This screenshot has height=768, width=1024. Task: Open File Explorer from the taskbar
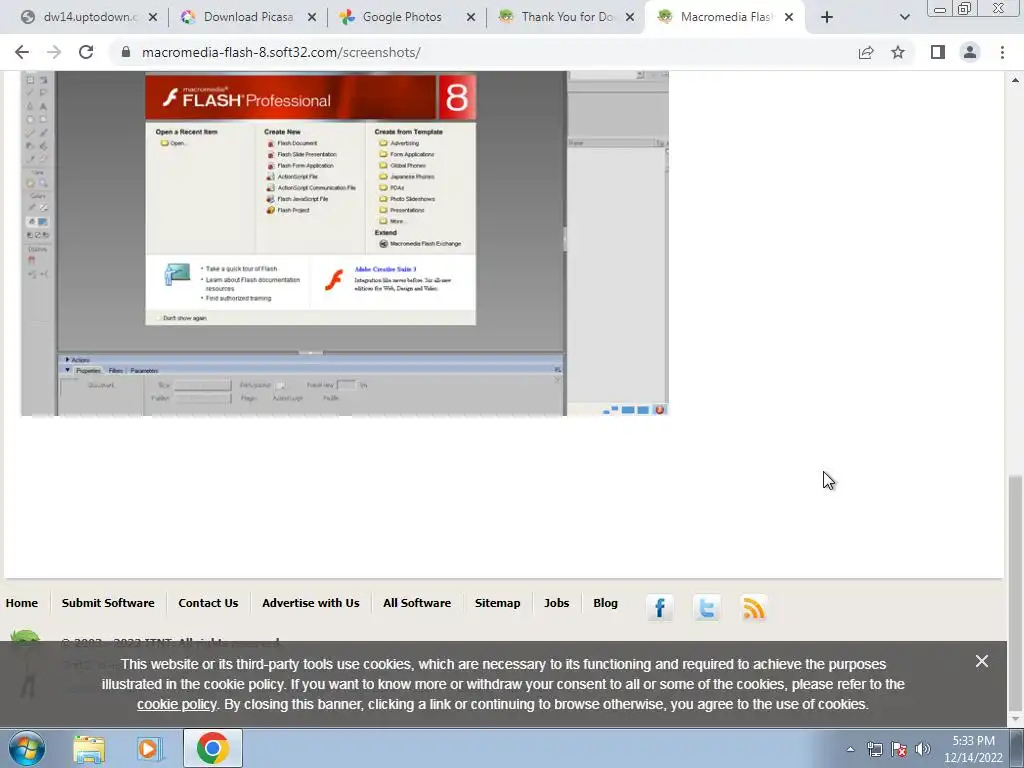pos(89,748)
